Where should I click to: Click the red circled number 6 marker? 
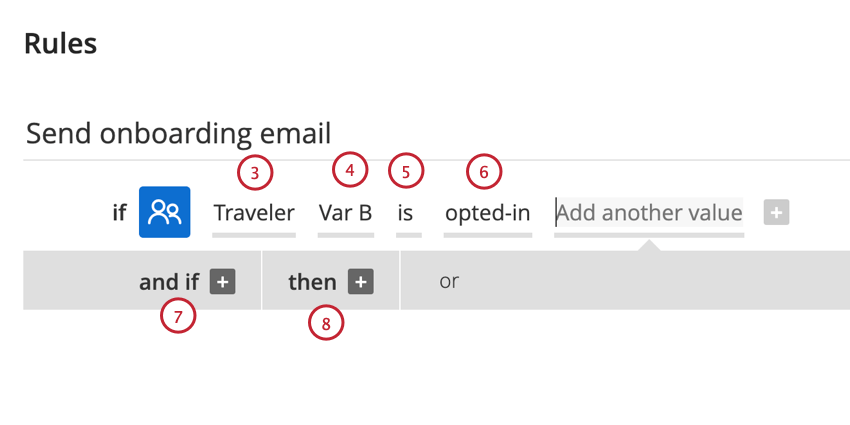point(485,172)
